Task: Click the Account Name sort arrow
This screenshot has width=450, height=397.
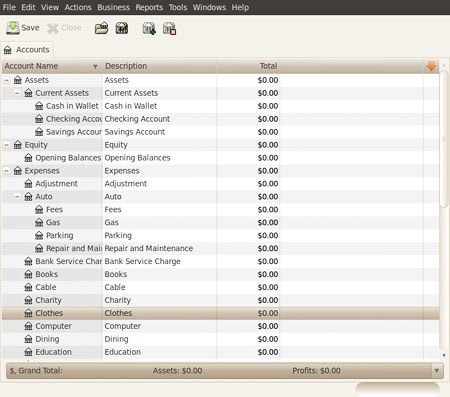Action: pyautogui.click(x=95, y=67)
